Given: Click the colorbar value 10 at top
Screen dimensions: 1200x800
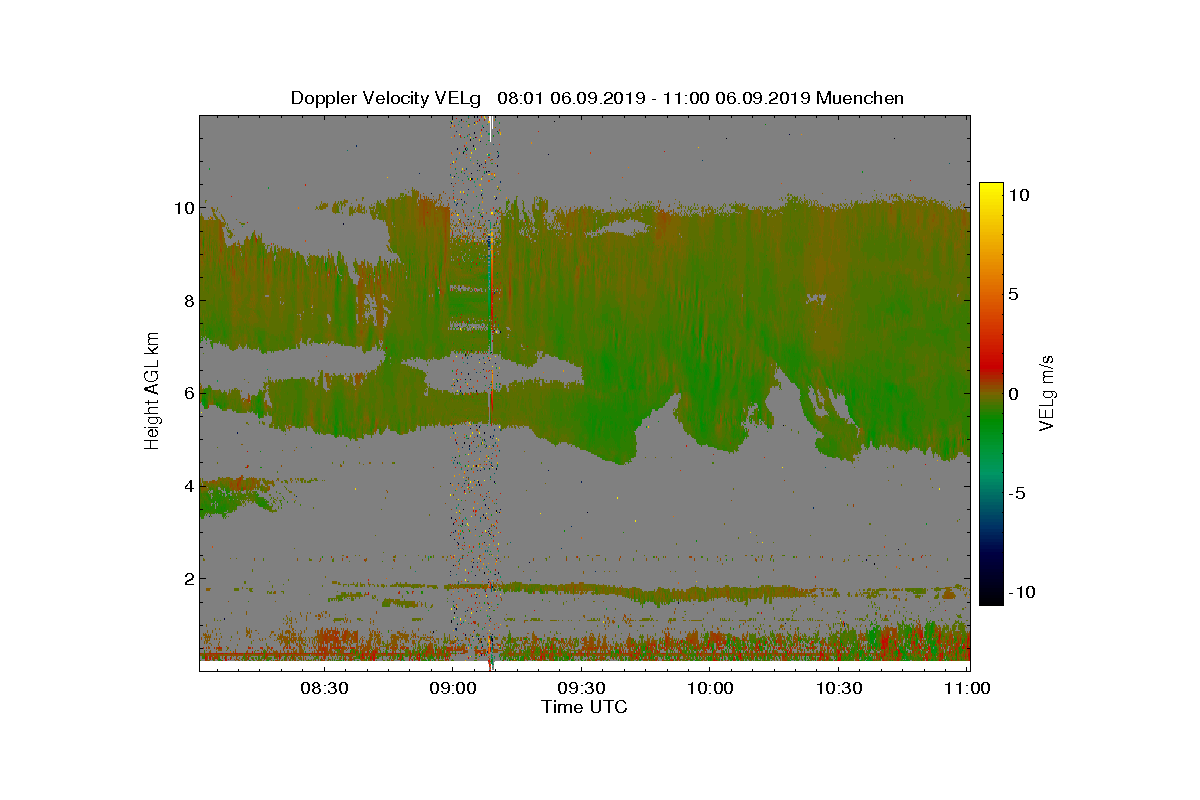Looking at the screenshot, I should click(x=1018, y=196).
